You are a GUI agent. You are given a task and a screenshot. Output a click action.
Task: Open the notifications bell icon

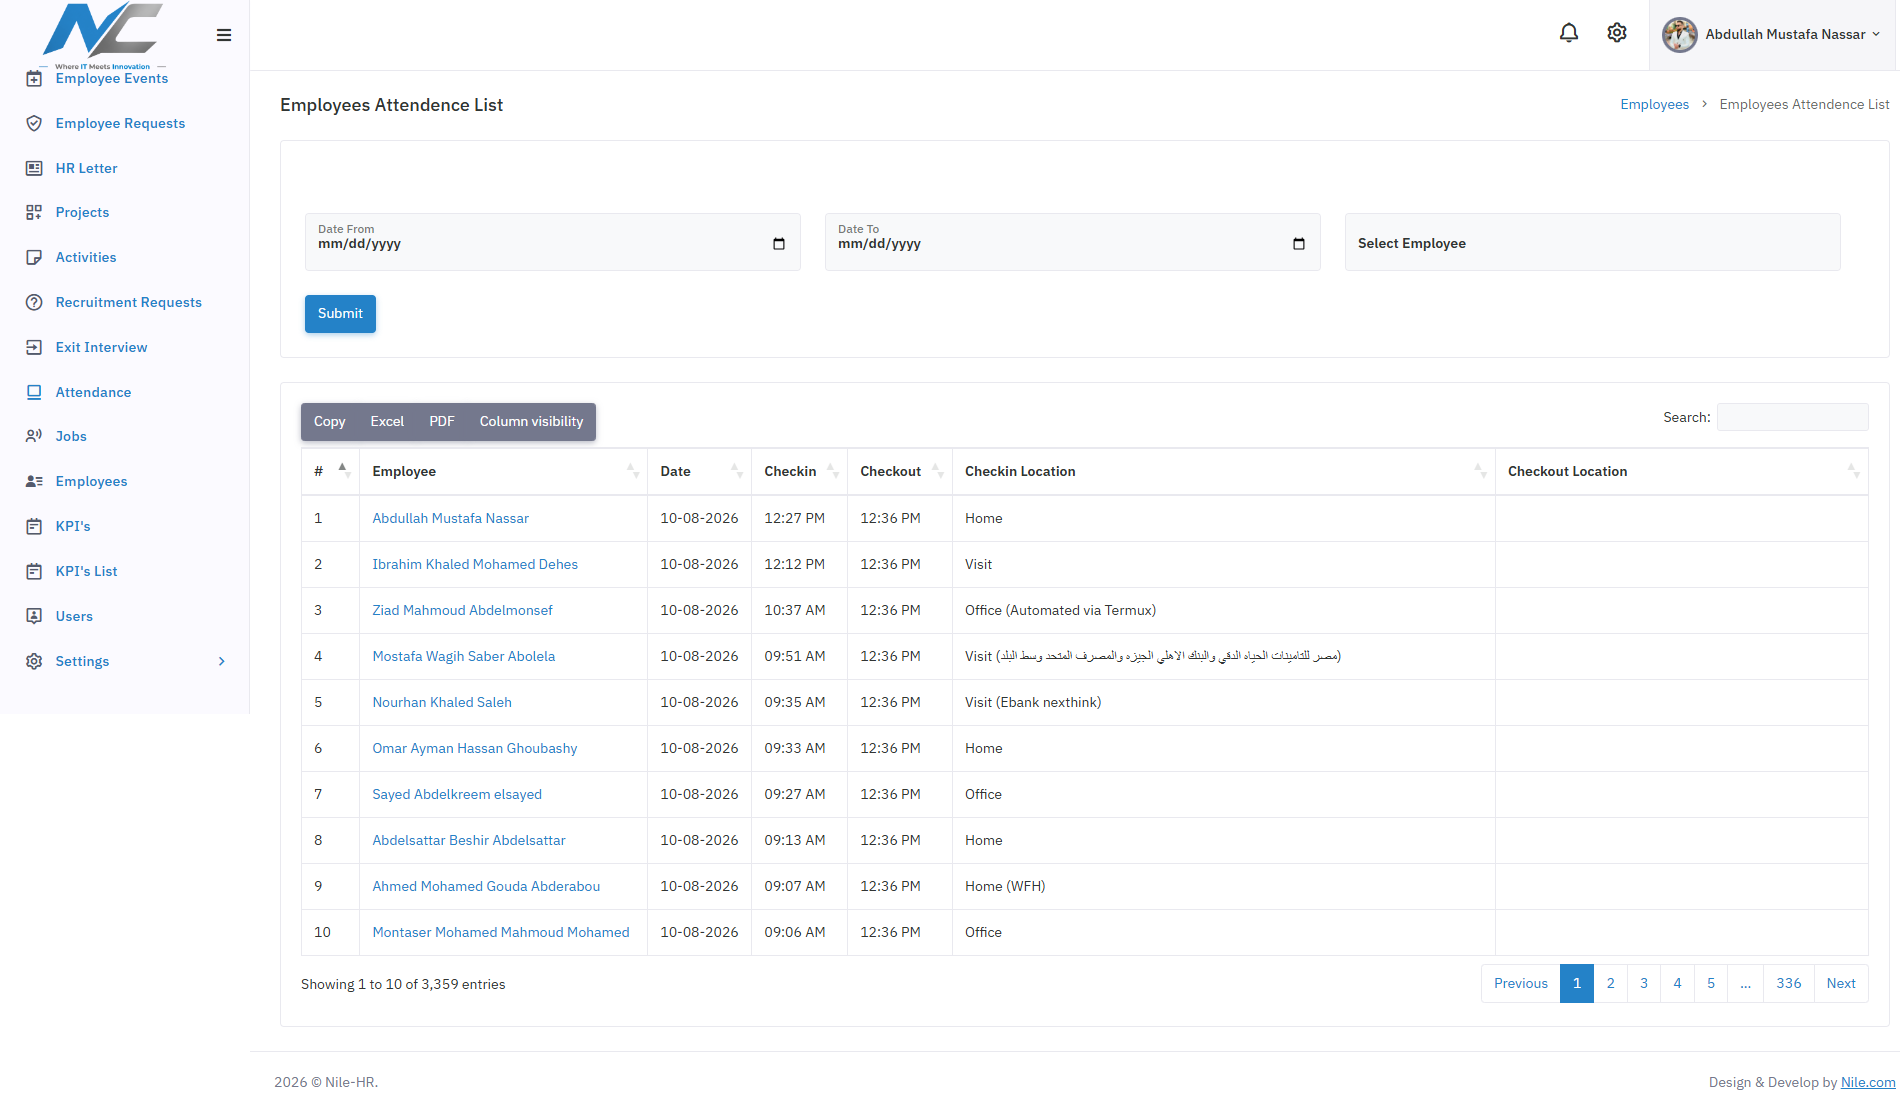point(1569,33)
